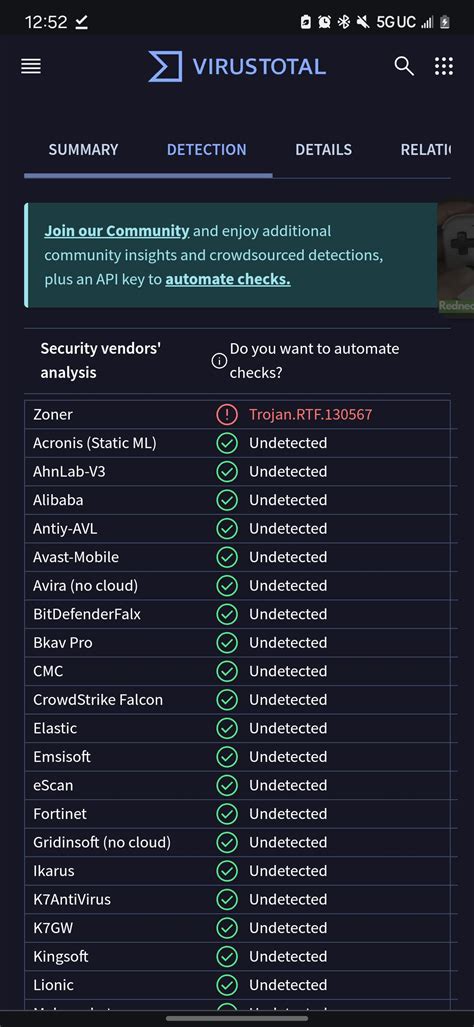Switch to the Summary tab
Image resolution: width=474 pixels, height=1027 pixels.
pyautogui.click(x=83, y=149)
